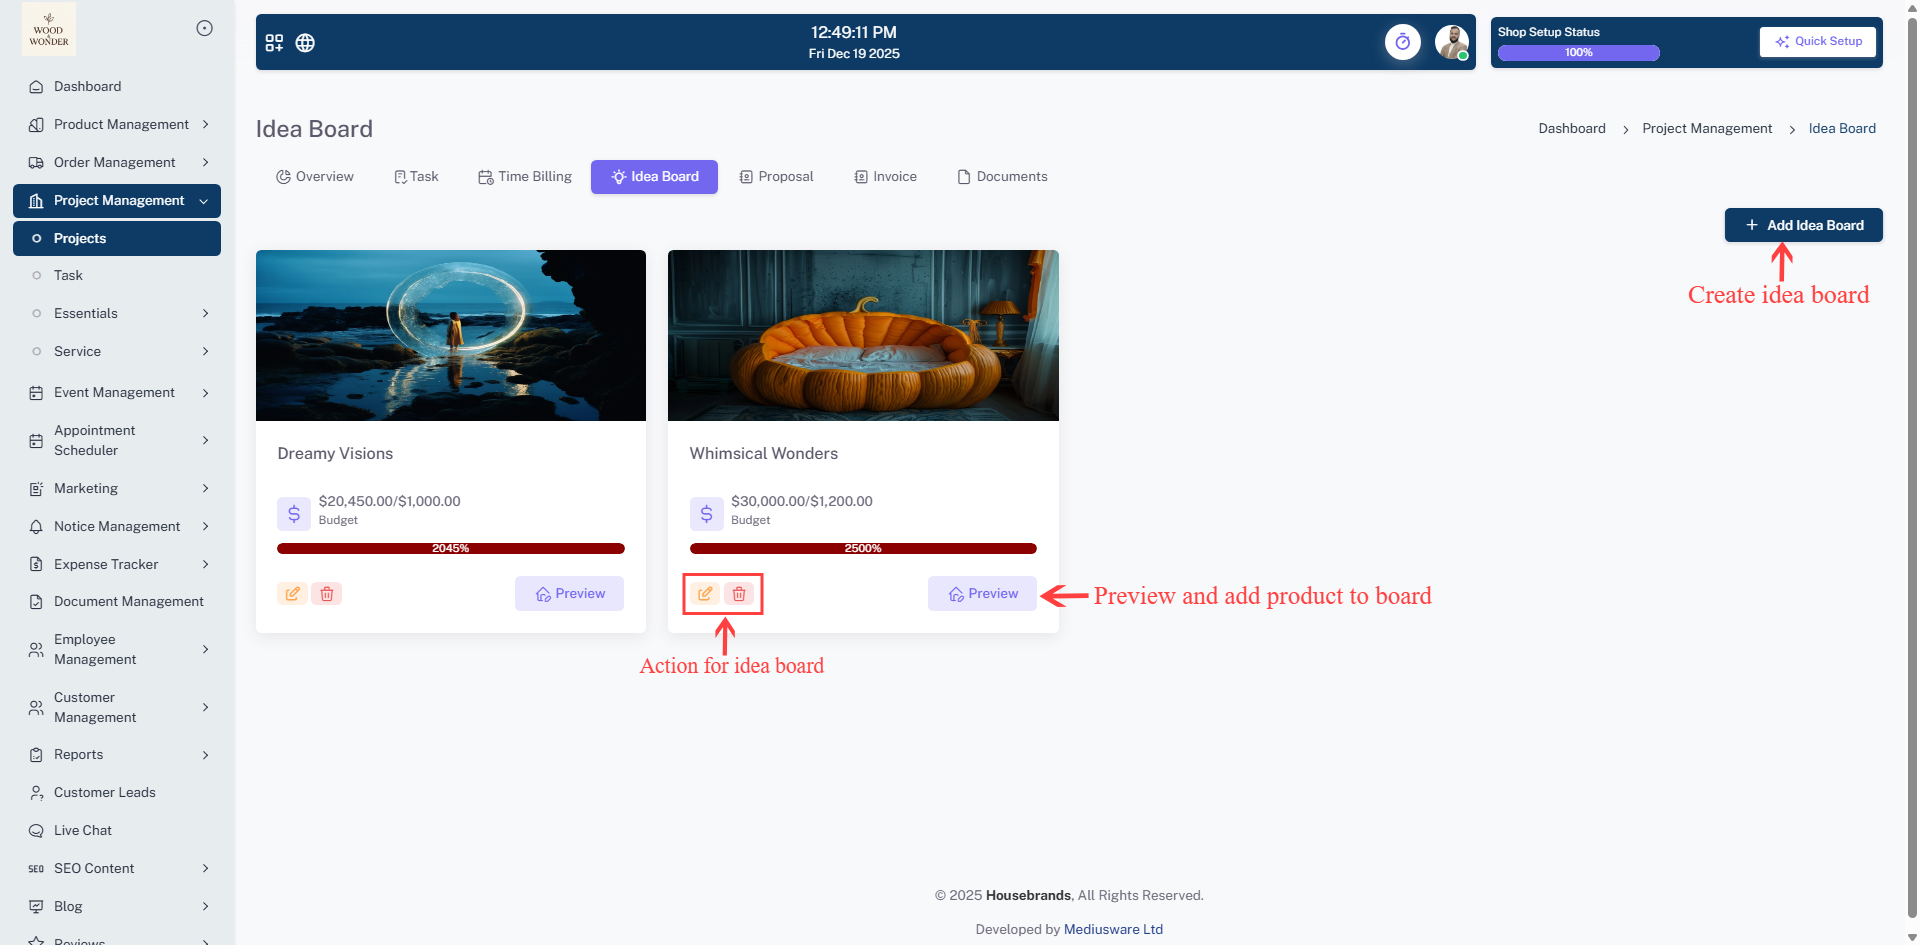Open the timer clock icon in header
The height and width of the screenshot is (945, 1920).
pyautogui.click(x=1402, y=42)
